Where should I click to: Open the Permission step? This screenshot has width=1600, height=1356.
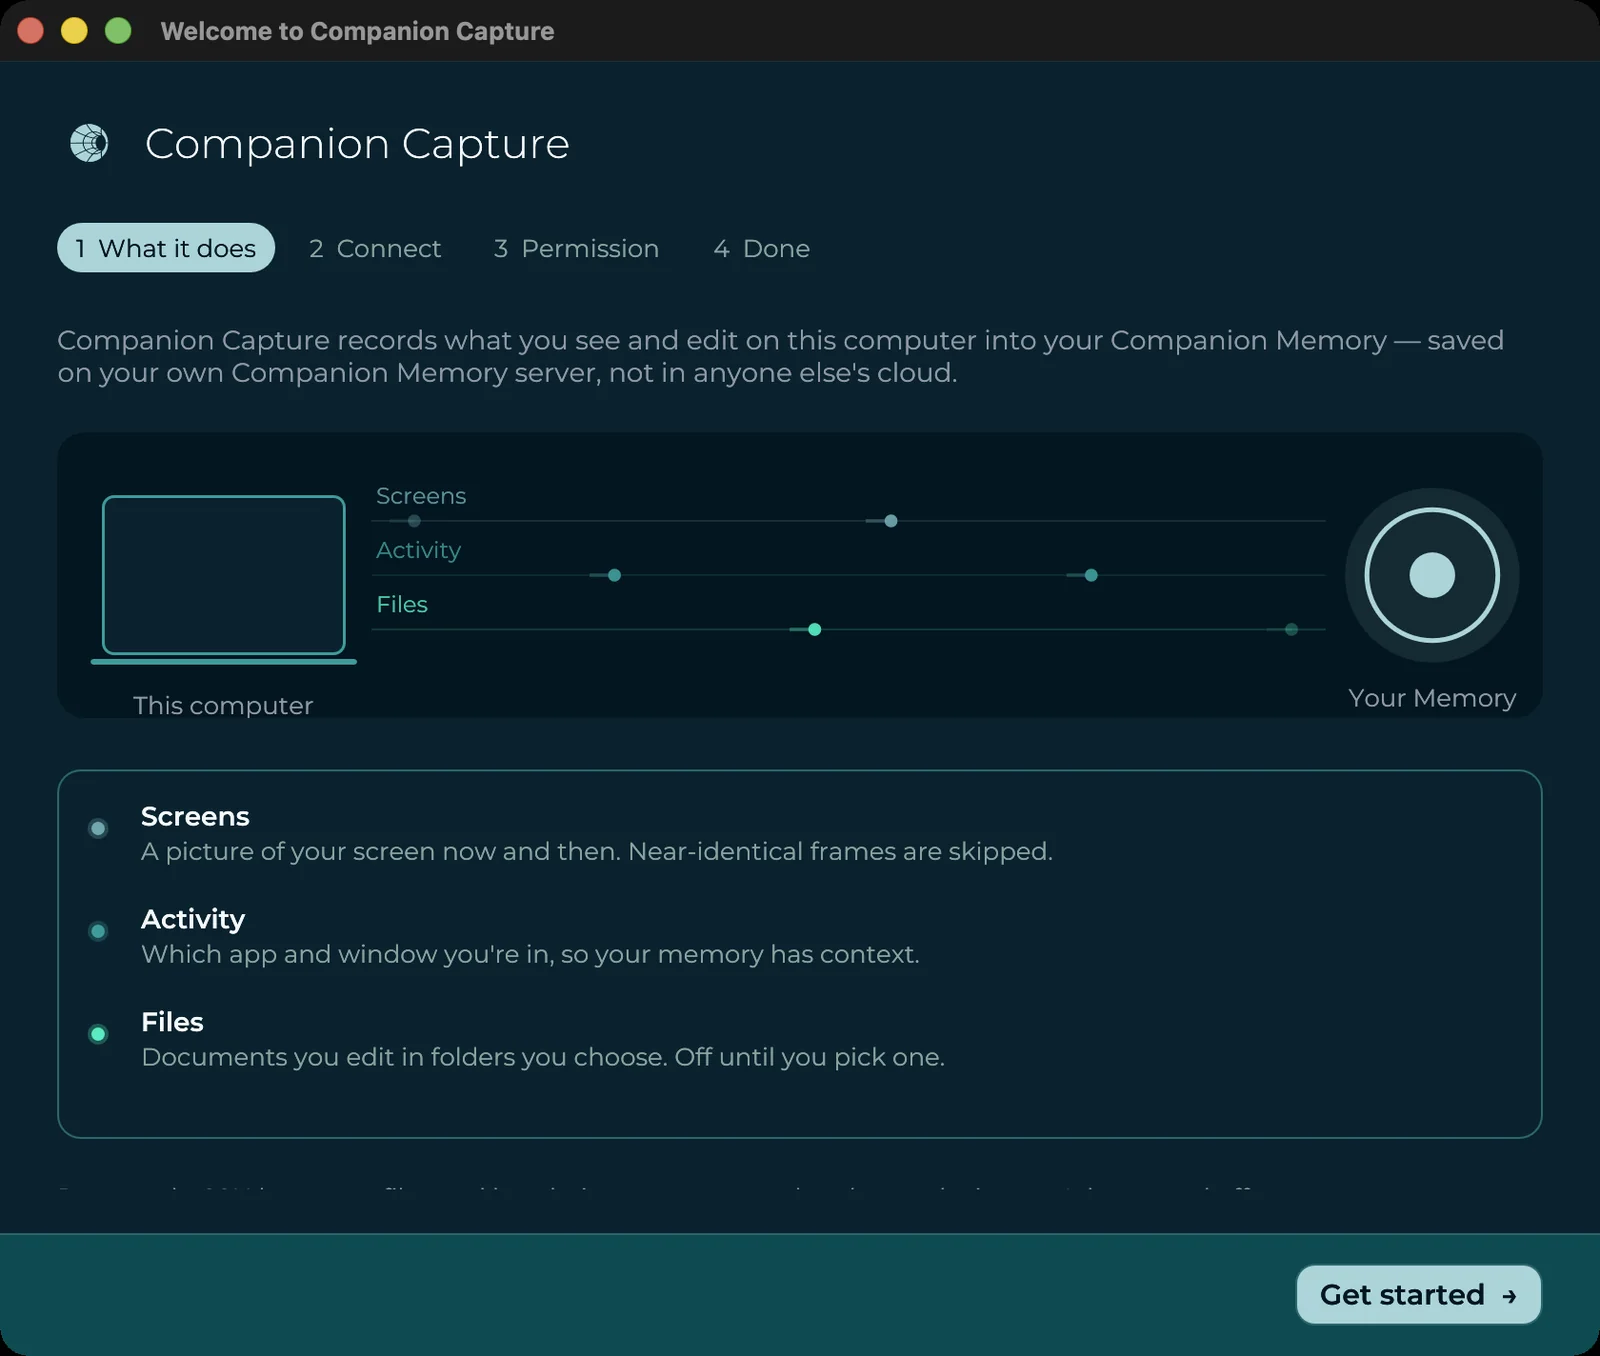point(576,248)
